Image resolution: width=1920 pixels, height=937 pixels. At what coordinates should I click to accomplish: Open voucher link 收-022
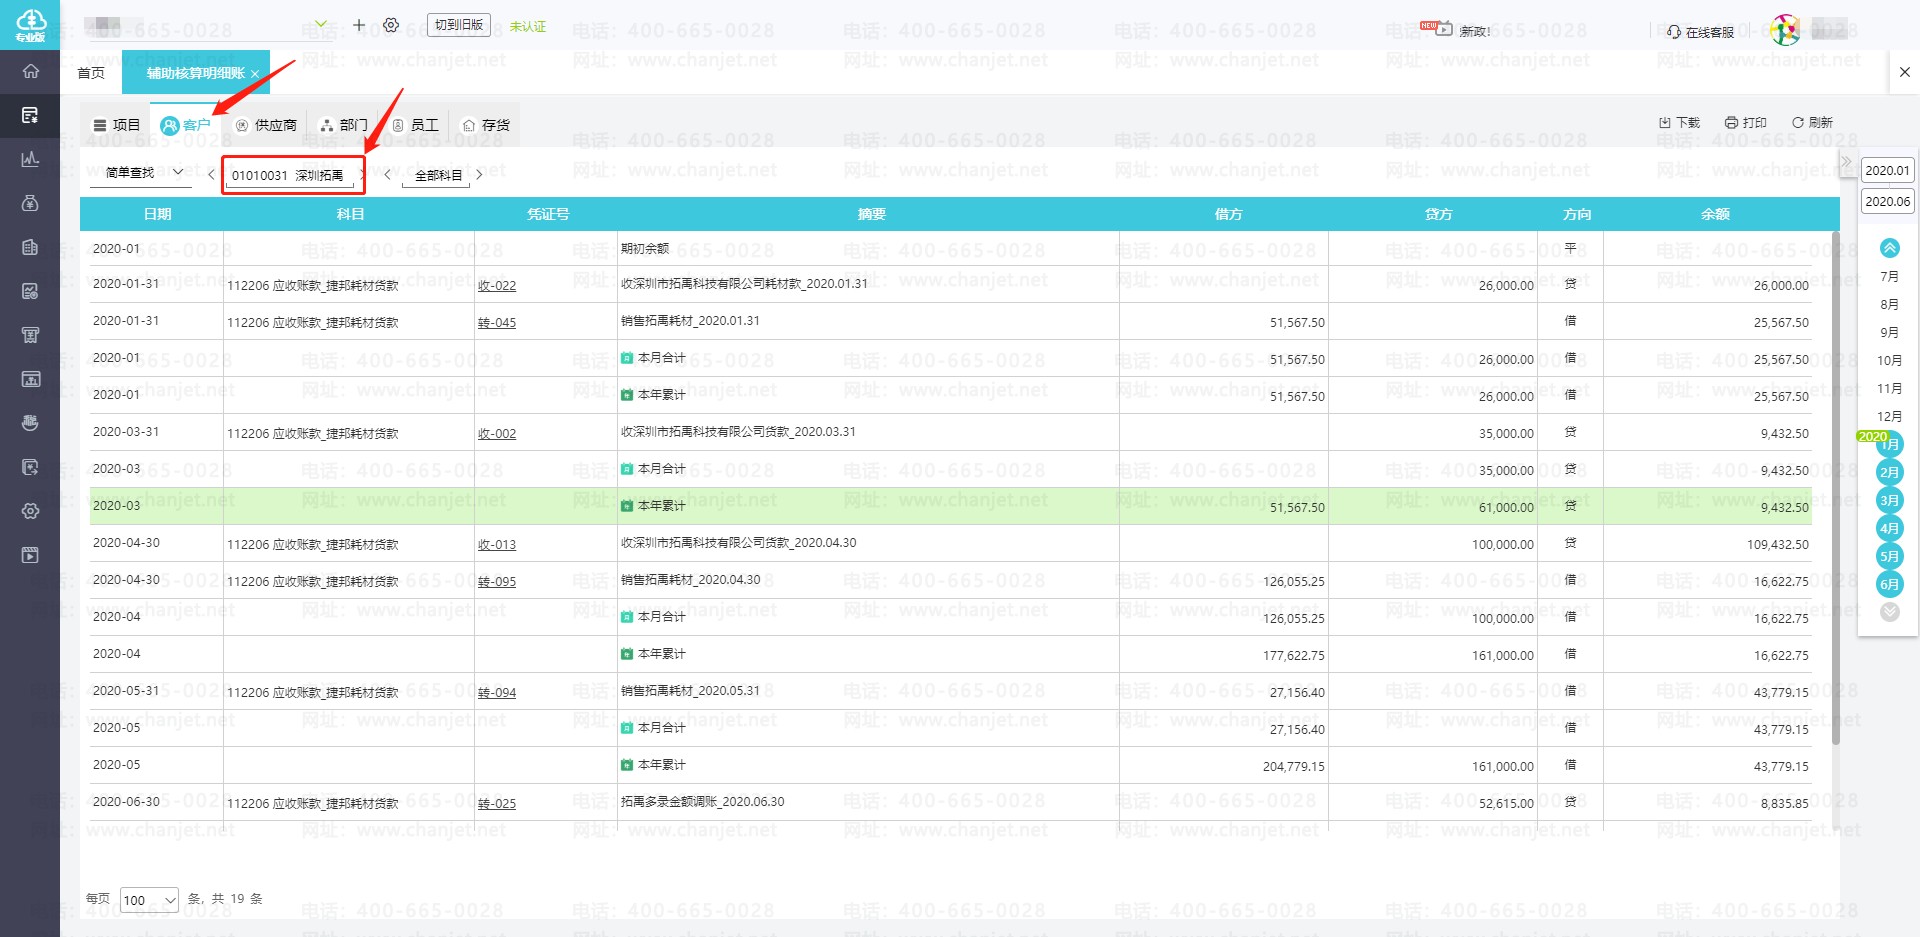click(497, 286)
